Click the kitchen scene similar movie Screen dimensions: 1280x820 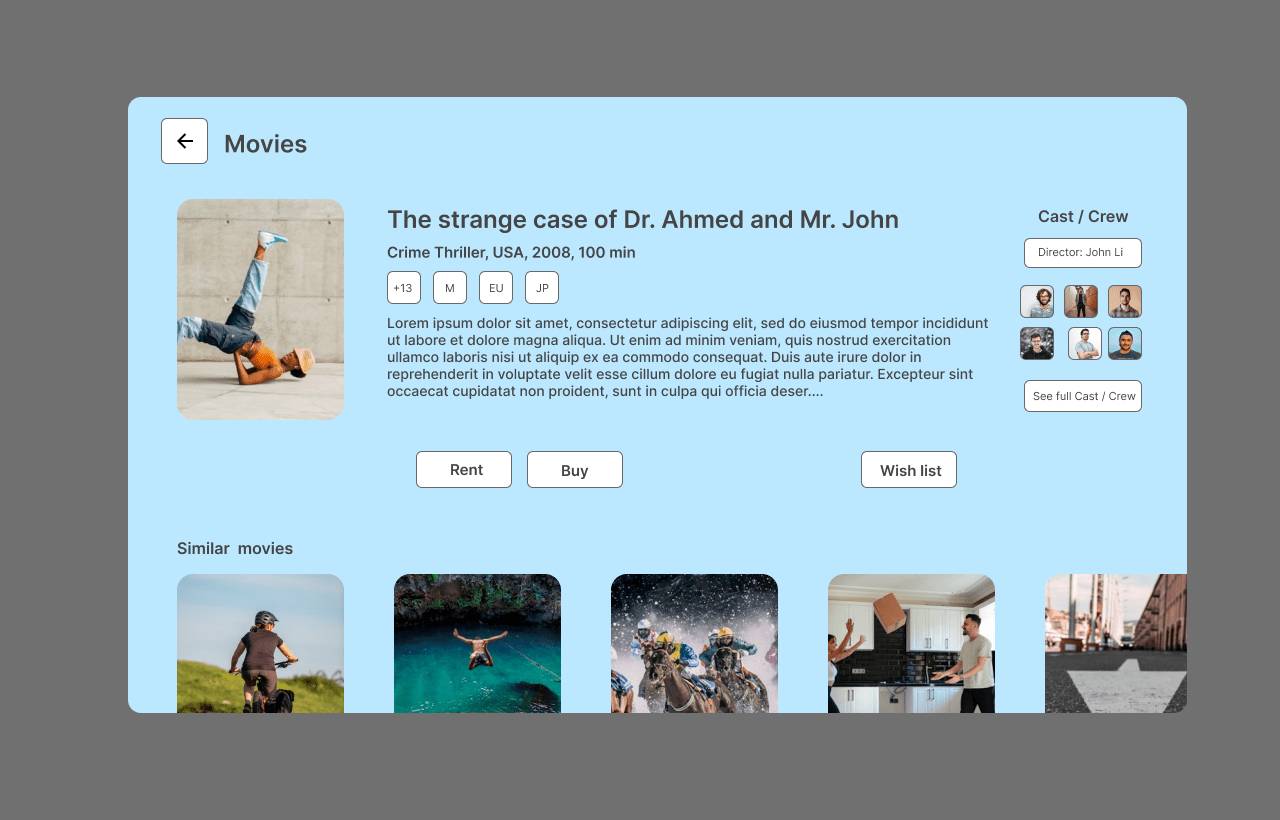pos(911,643)
